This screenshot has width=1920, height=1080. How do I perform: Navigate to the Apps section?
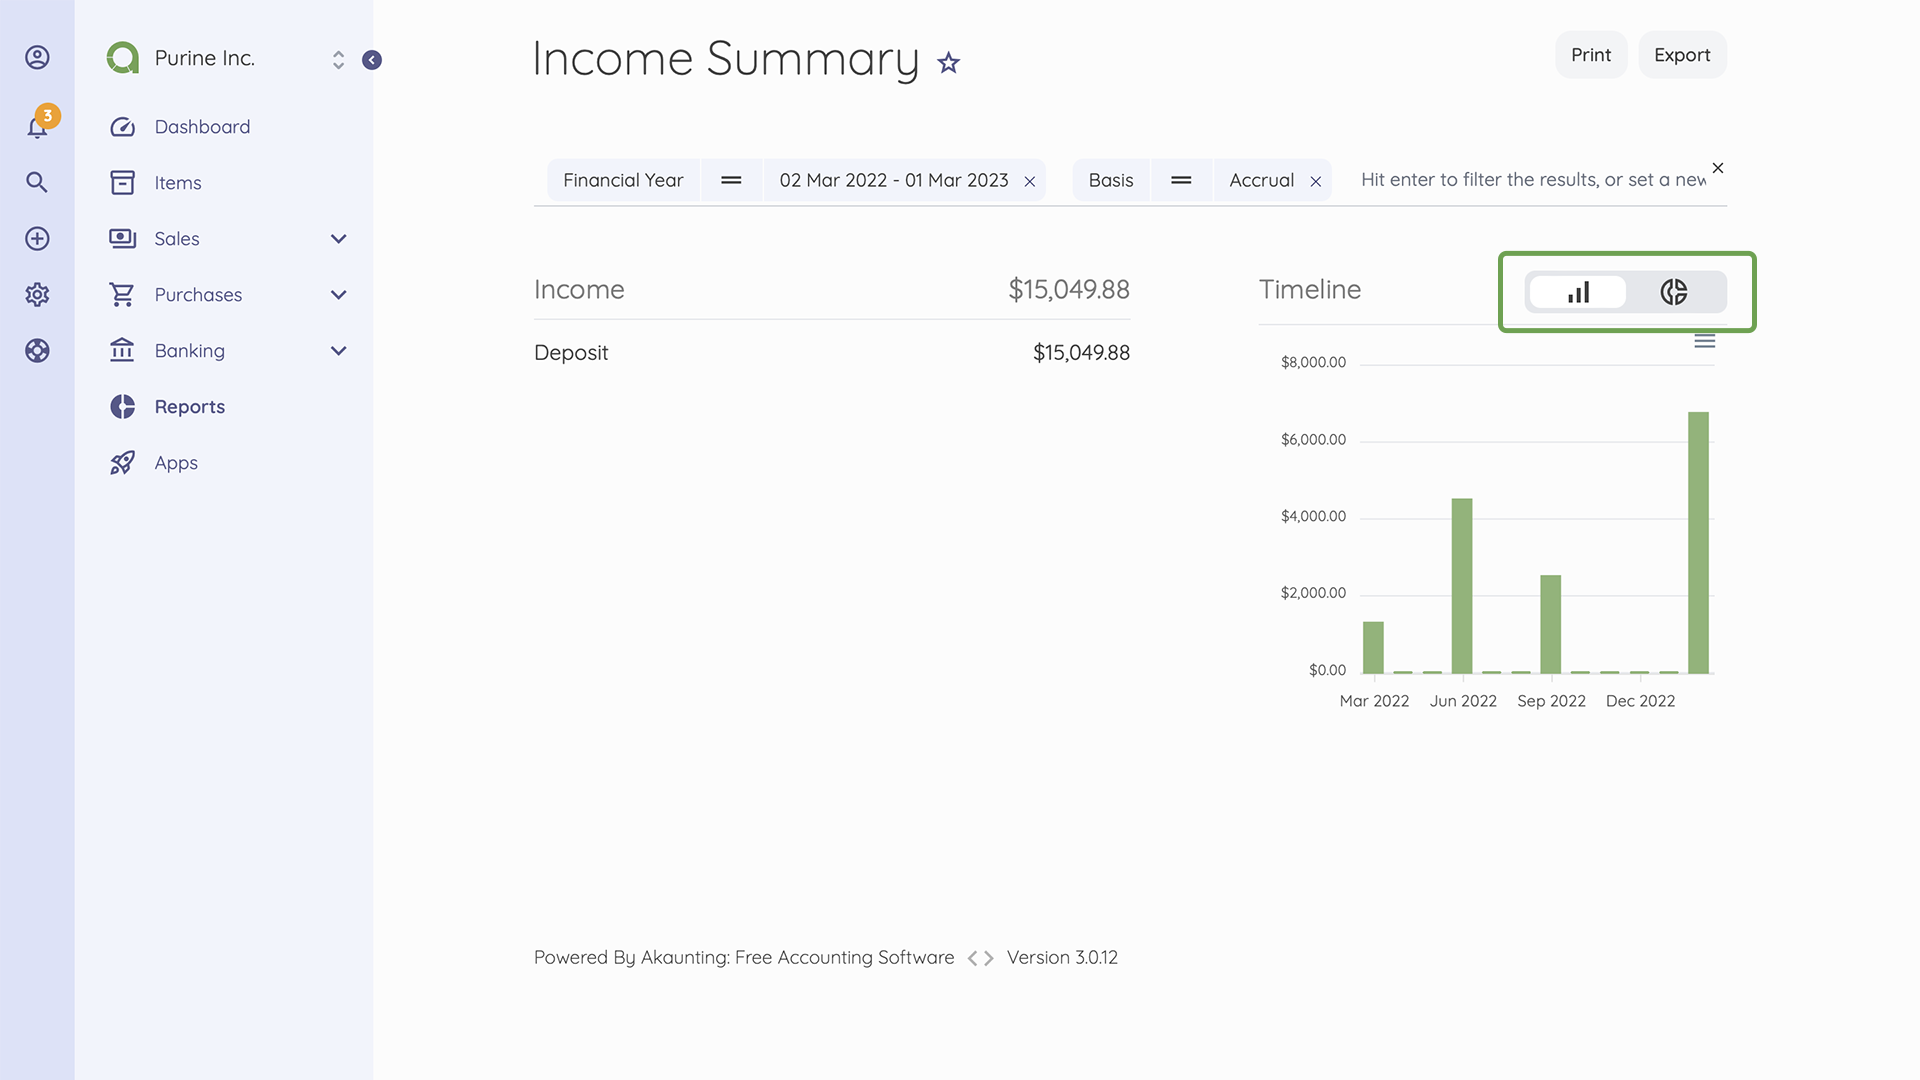click(x=176, y=462)
